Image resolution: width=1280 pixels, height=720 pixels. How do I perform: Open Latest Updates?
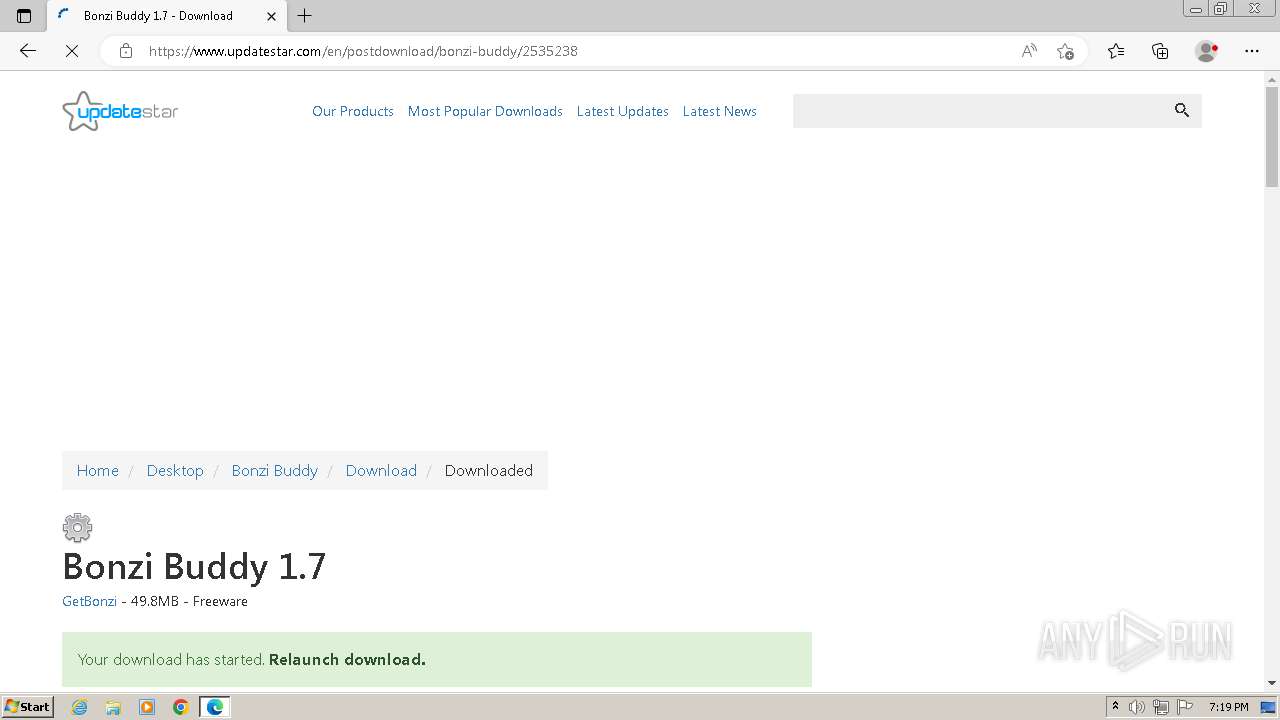click(x=623, y=111)
